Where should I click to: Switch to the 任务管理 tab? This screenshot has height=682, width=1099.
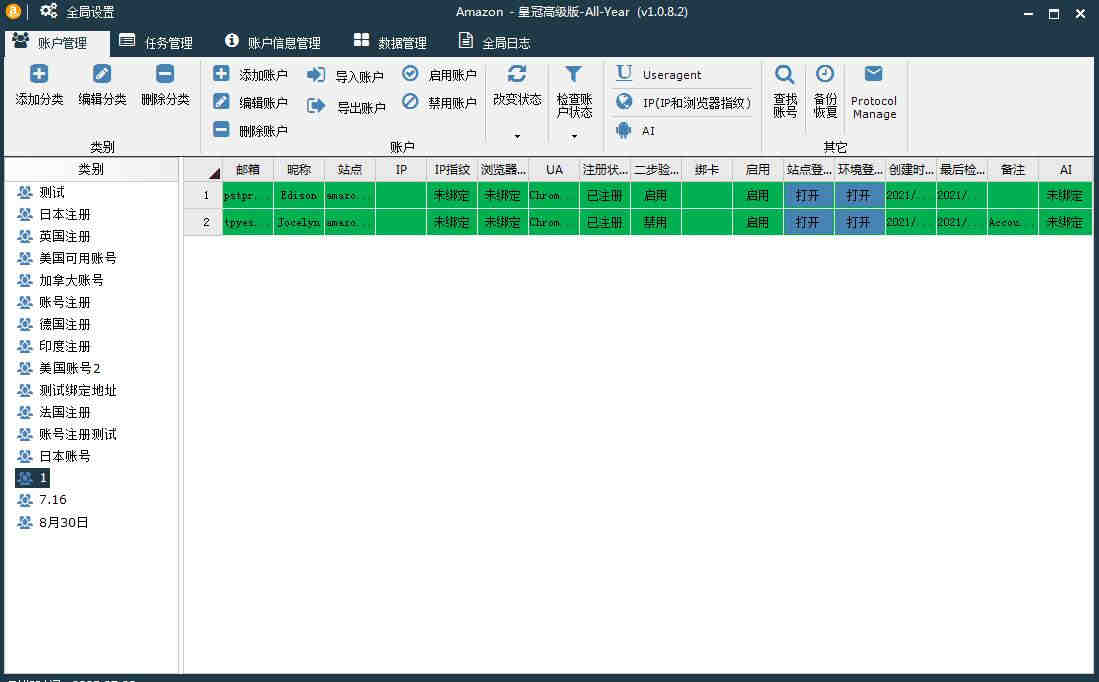coord(156,43)
